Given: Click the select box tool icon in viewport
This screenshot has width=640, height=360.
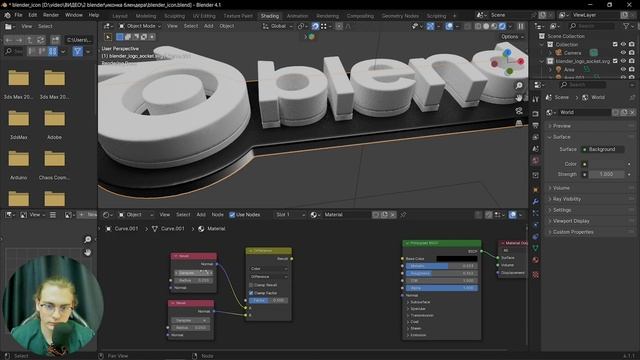Looking at the screenshot, I should [108, 37].
